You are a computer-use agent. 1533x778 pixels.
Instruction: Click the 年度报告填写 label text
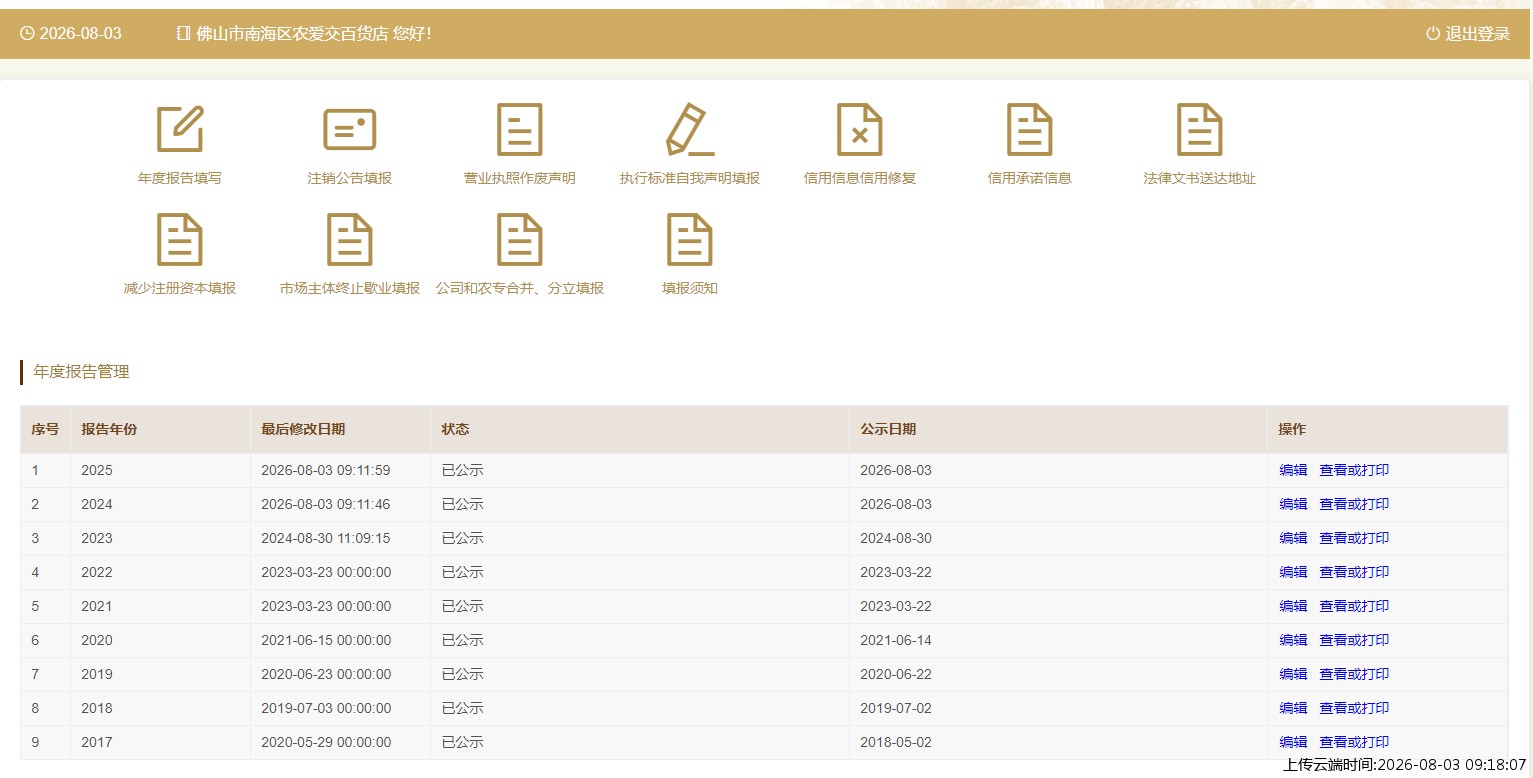click(180, 178)
